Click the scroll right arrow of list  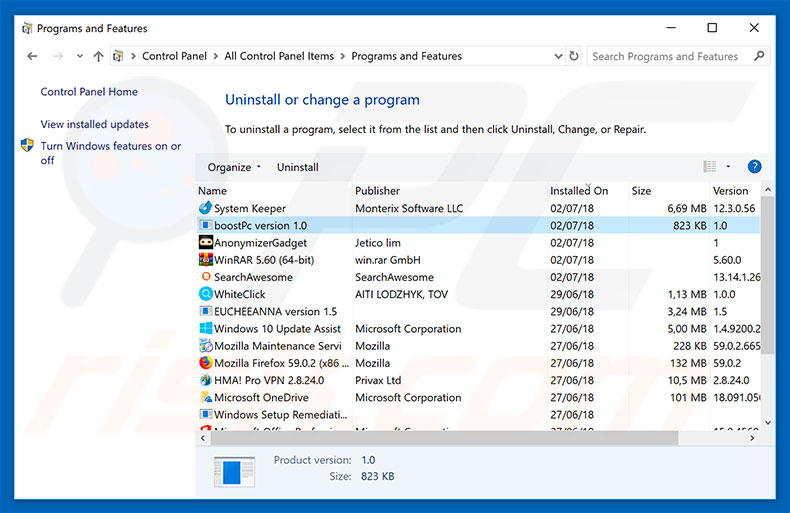tap(752, 438)
